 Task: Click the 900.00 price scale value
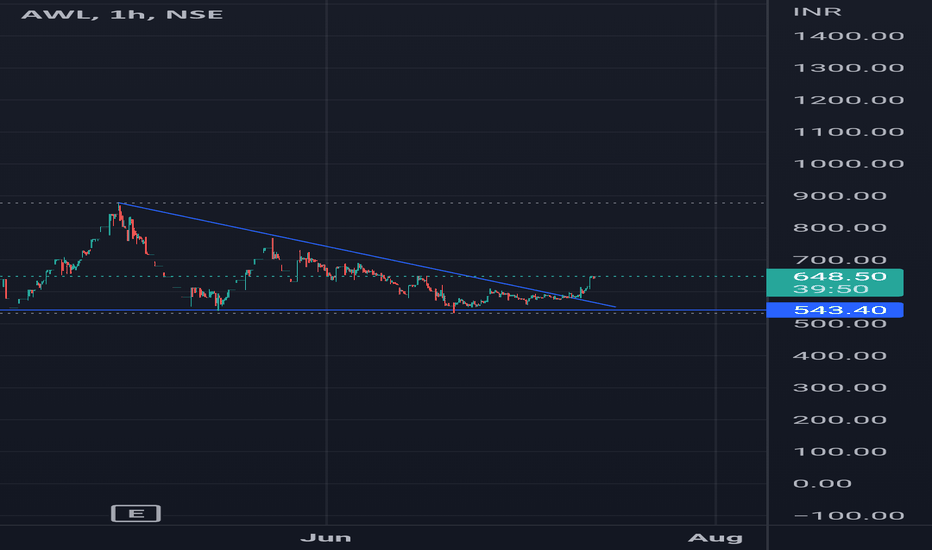click(840, 196)
